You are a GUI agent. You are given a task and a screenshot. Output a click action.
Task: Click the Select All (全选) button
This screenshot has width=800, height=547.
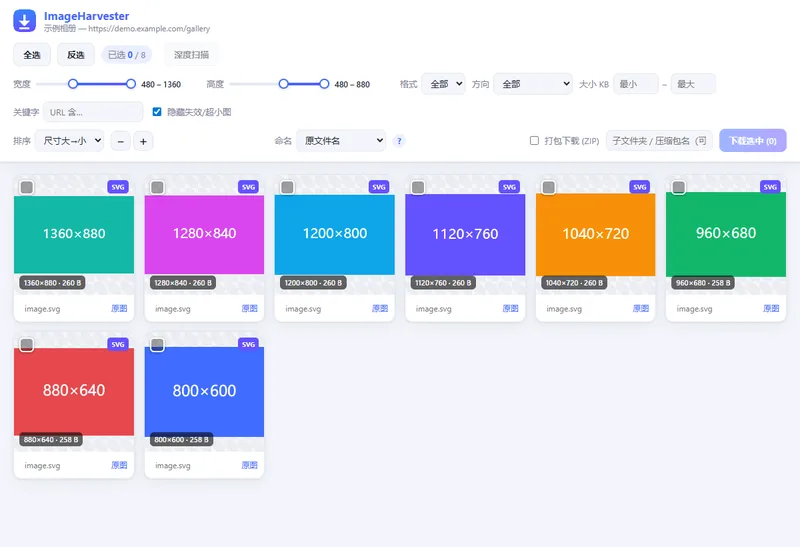pos(32,55)
